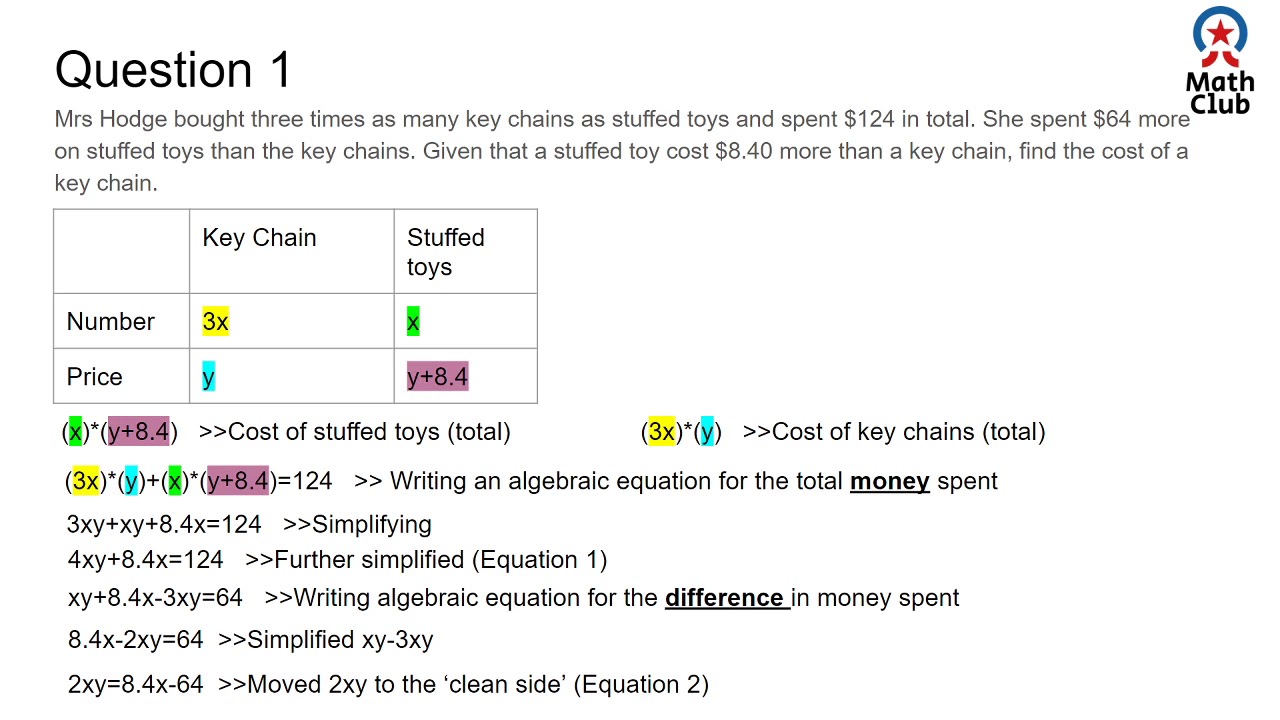Click the underlined word difference
The image size is (1280, 720).
pyautogui.click(x=724, y=598)
